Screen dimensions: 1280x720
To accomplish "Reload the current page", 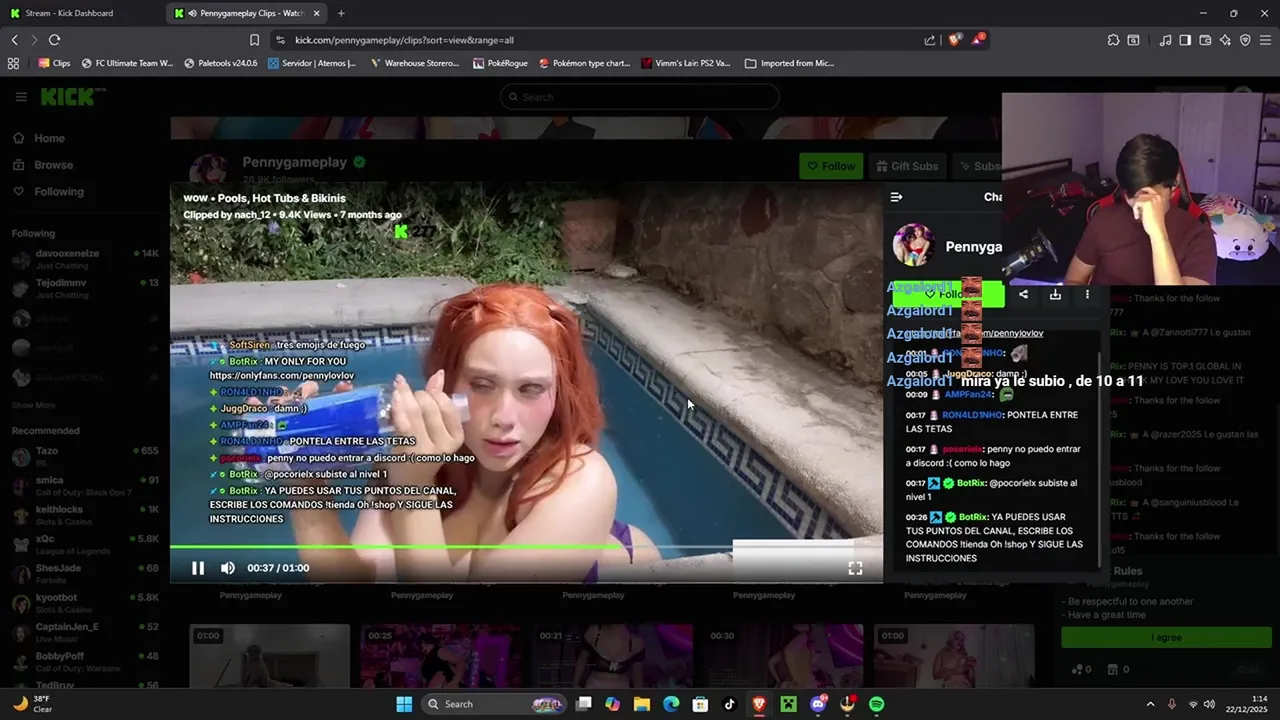I will click(x=54, y=40).
